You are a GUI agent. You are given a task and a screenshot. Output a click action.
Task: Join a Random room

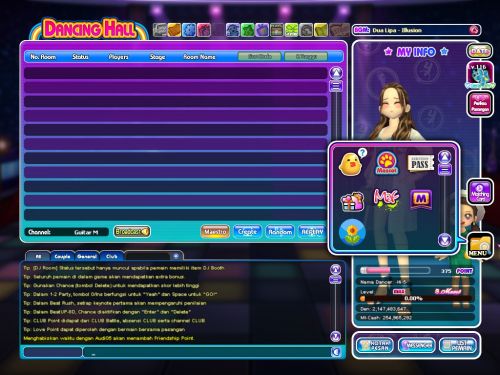280,231
